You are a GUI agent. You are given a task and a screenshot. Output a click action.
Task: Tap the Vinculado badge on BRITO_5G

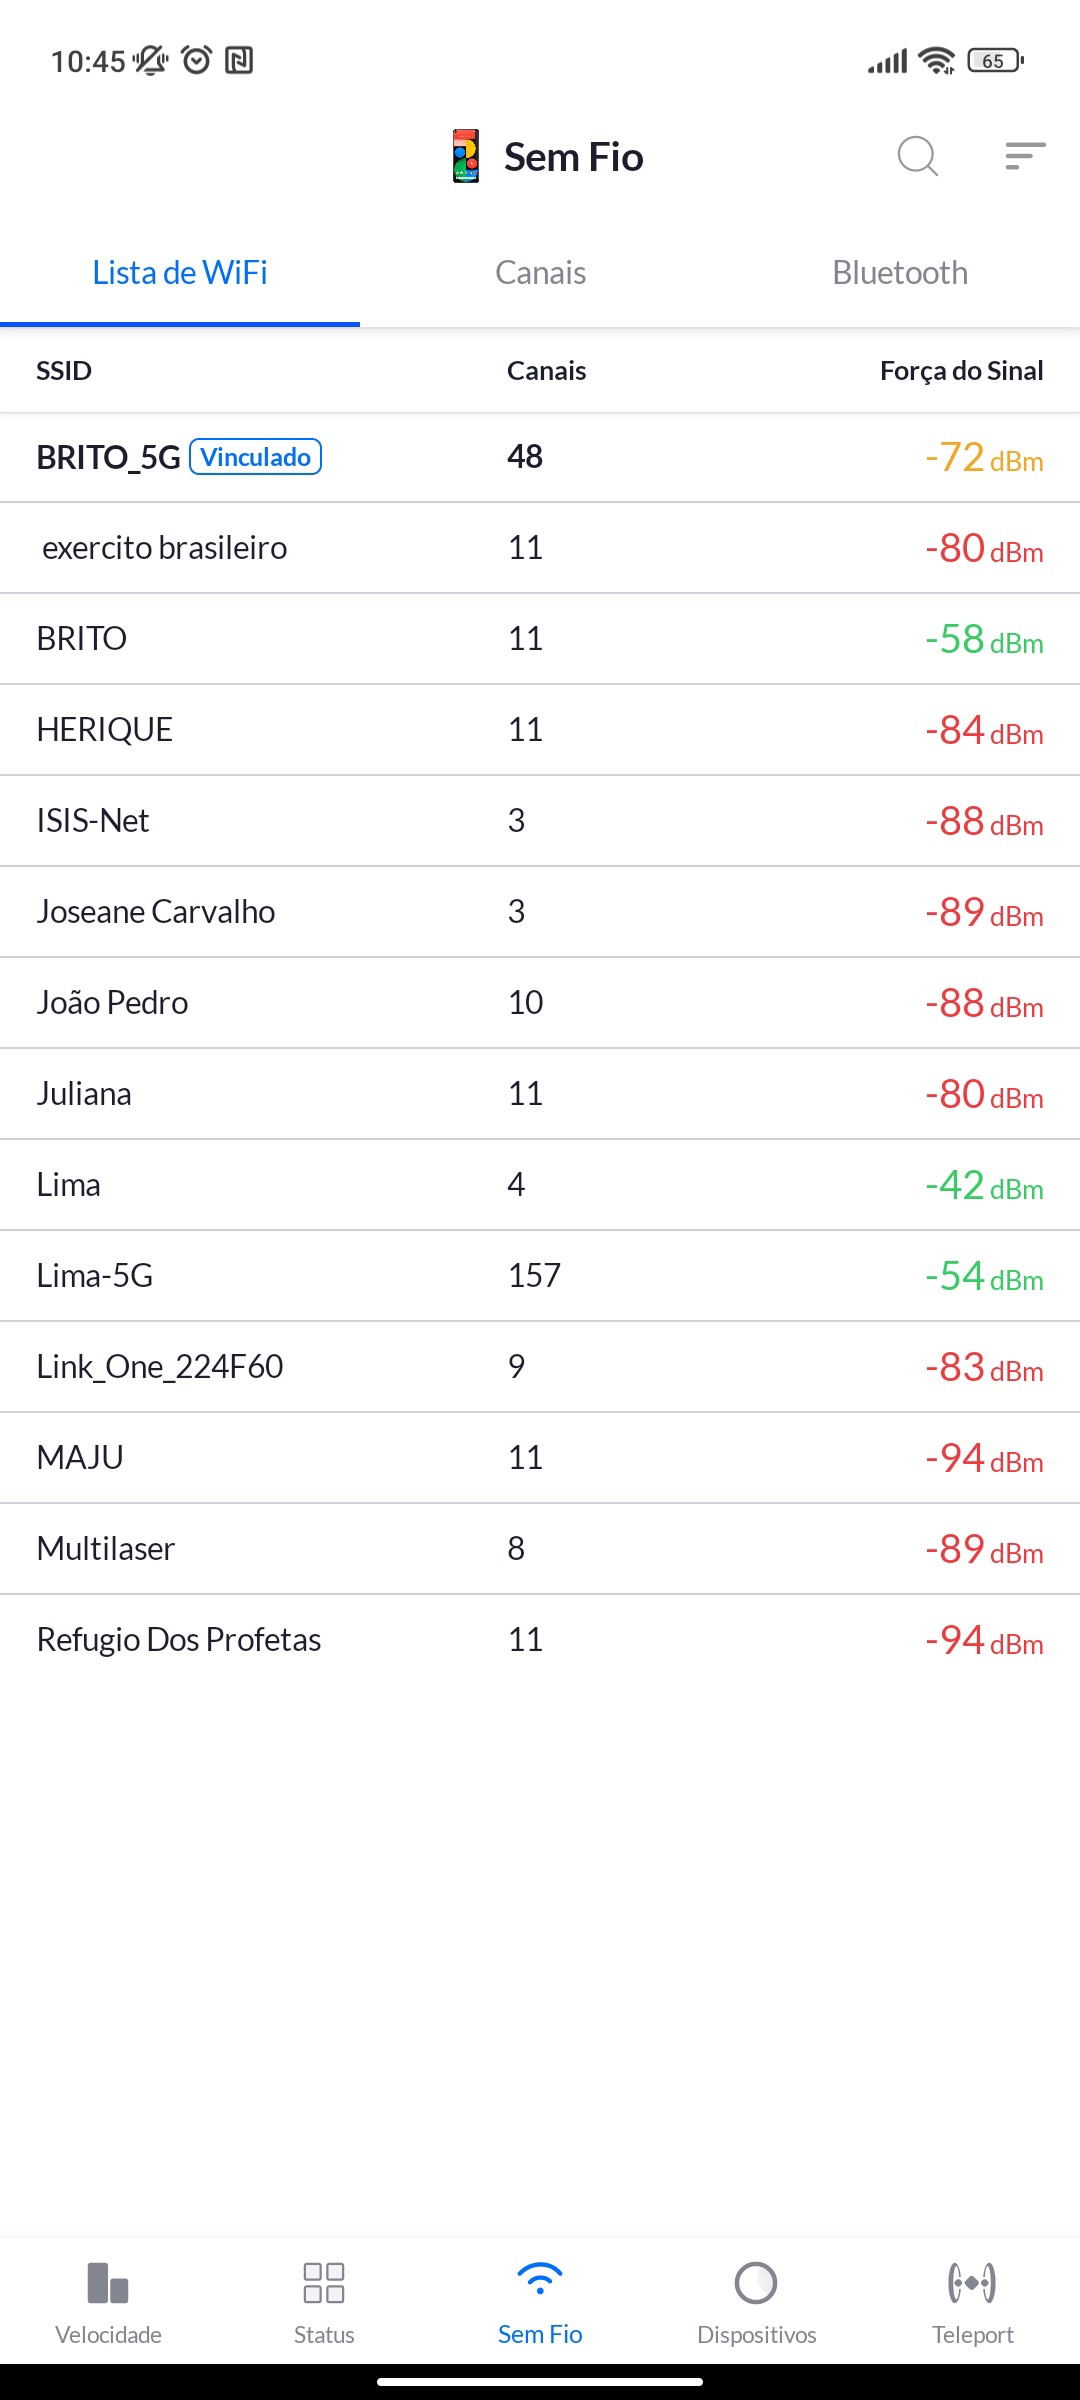(255, 457)
